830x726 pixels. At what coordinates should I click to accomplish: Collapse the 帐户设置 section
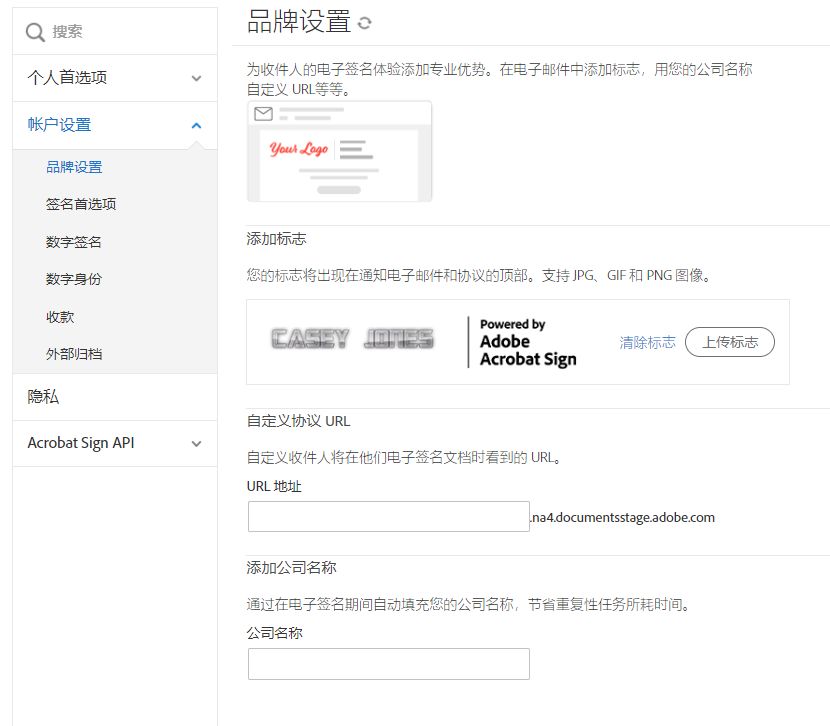(196, 125)
